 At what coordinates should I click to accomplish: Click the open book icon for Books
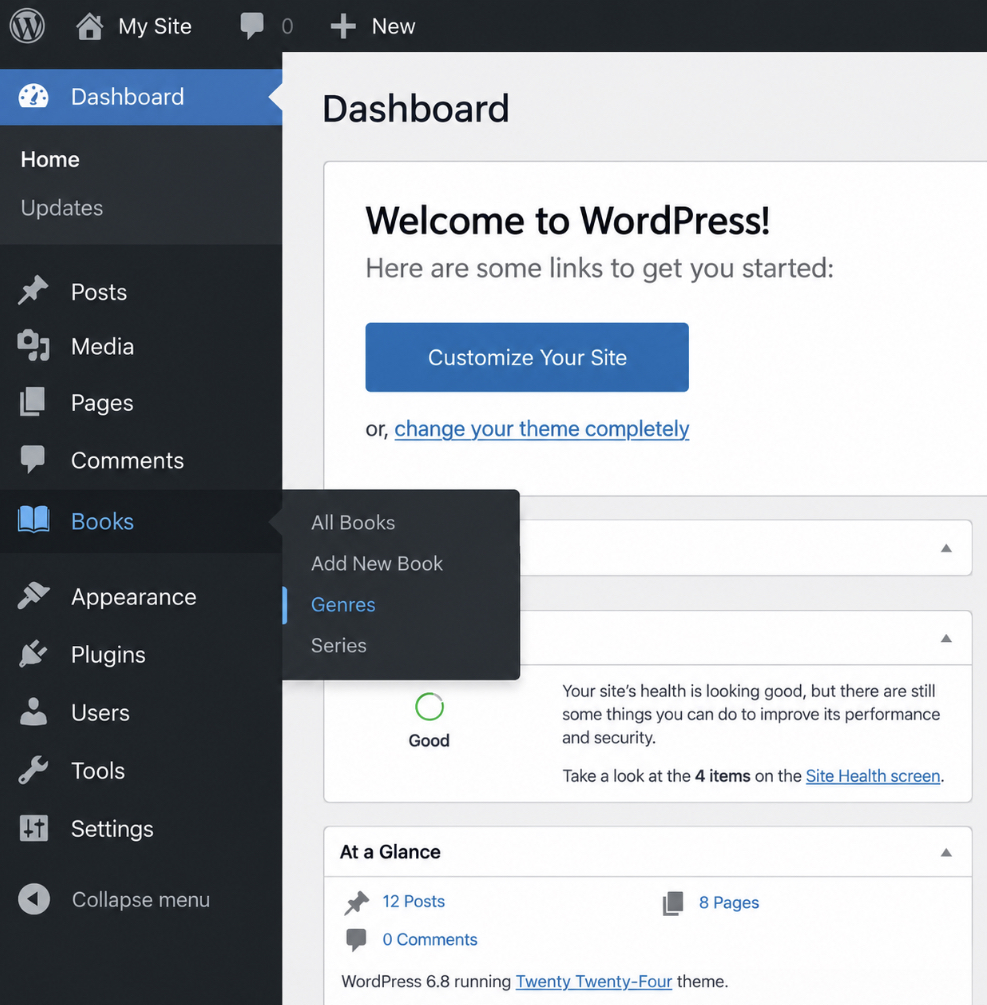[33, 520]
